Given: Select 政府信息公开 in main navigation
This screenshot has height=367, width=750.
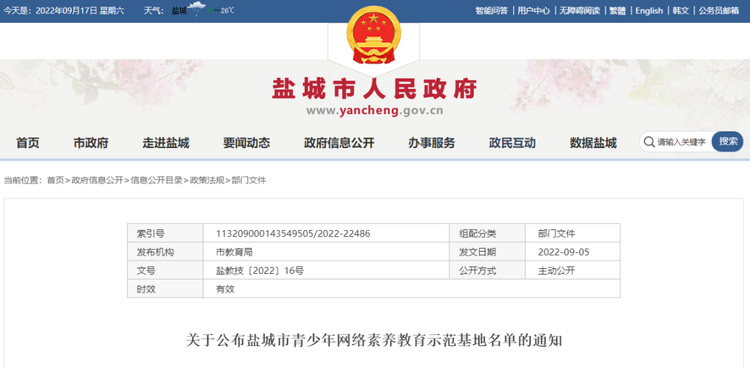Looking at the screenshot, I should [339, 143].
